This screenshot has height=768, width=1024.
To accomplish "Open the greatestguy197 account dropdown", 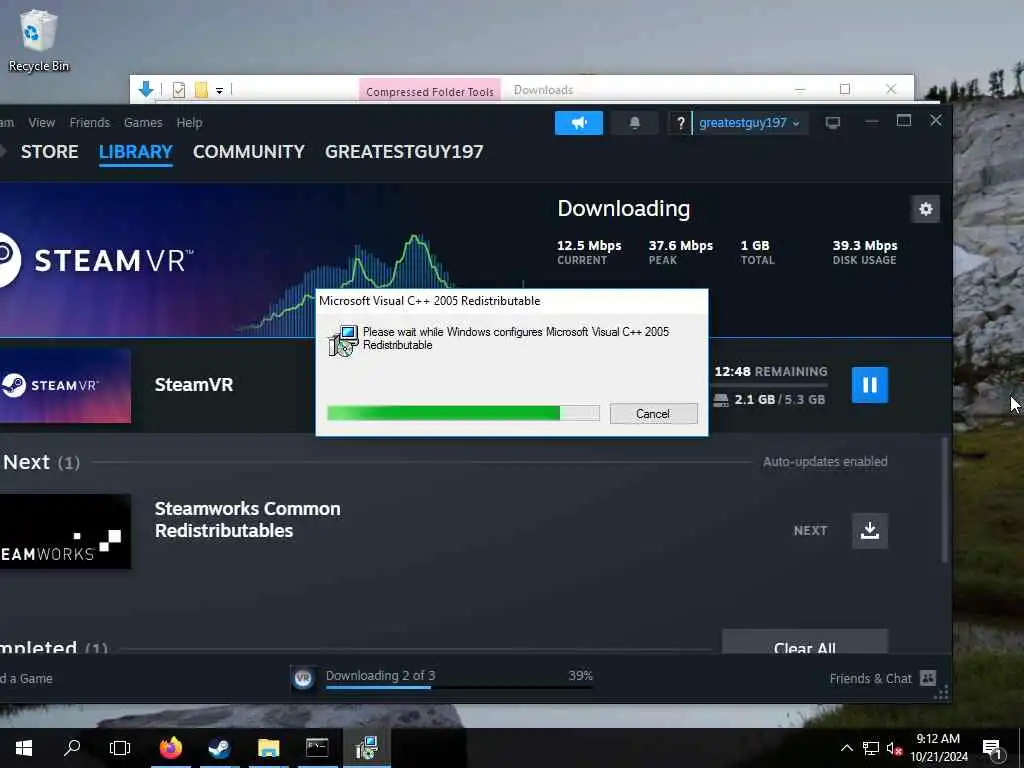I will point(749,123).
